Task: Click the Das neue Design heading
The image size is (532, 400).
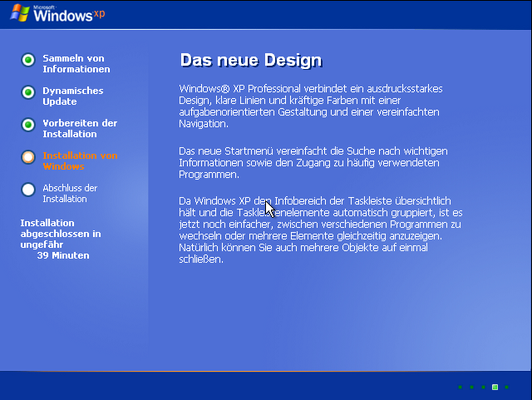Action: tap(251, 60)
